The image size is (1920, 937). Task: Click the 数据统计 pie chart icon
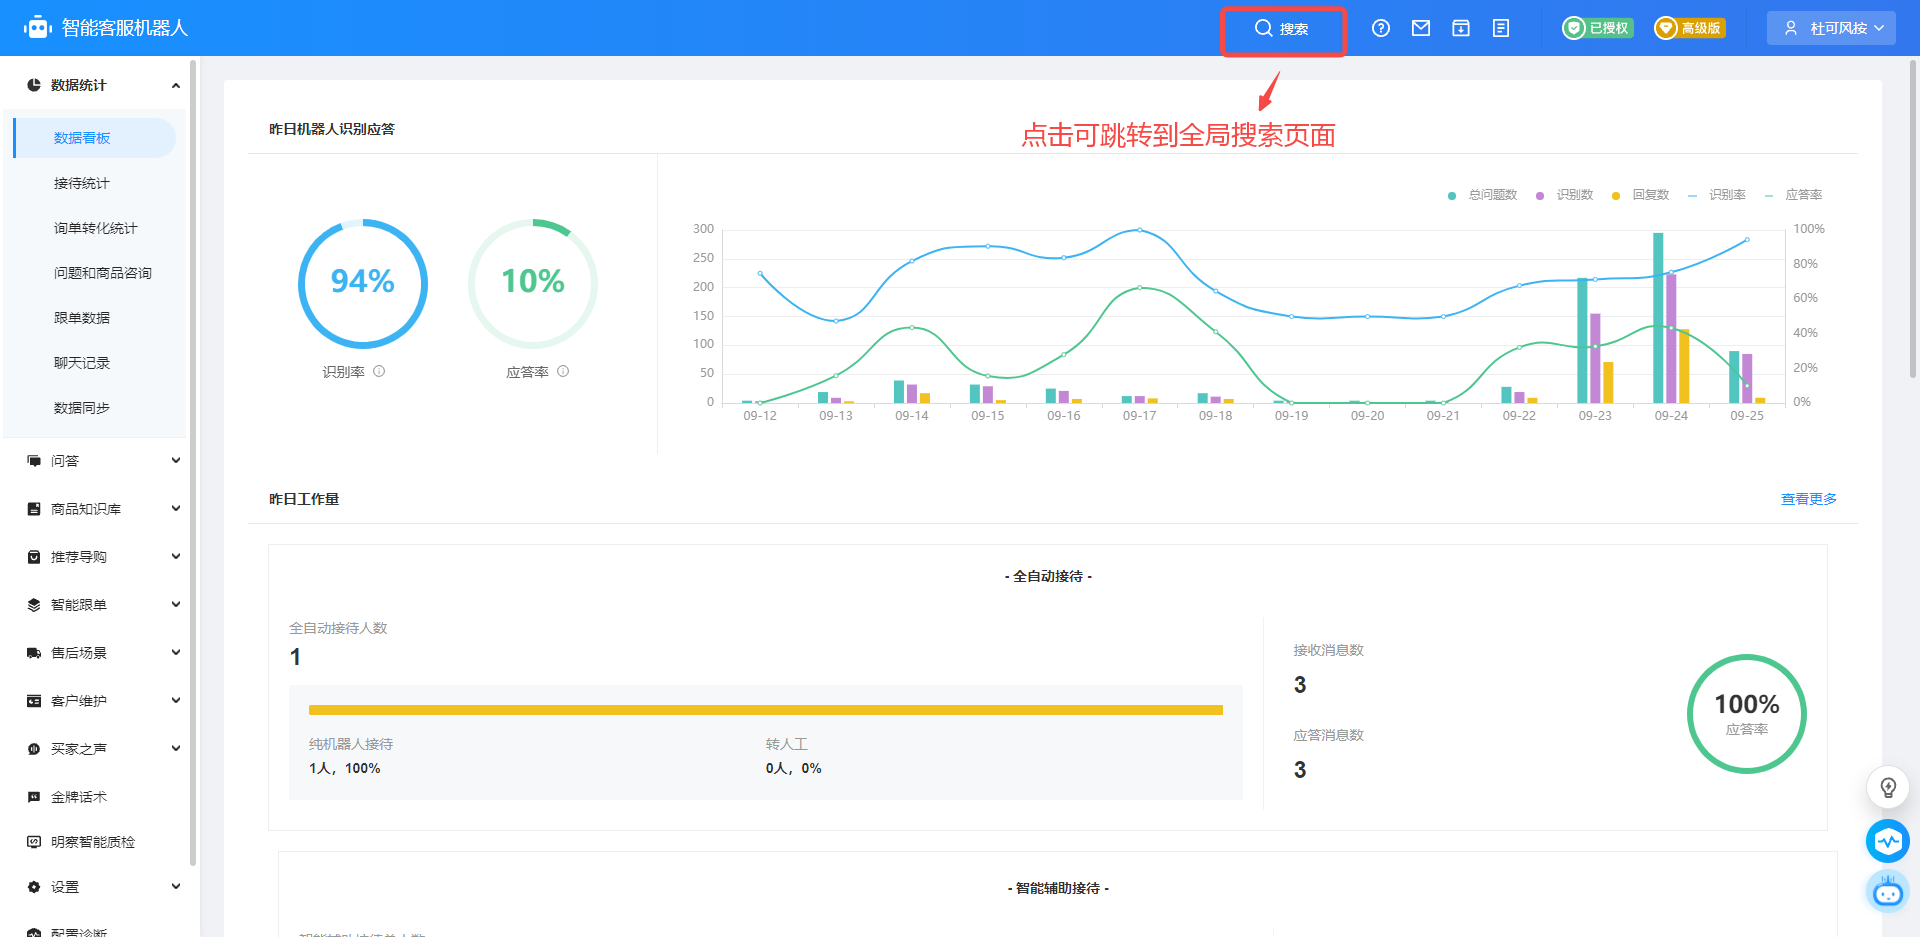click(x=34, y=85)
